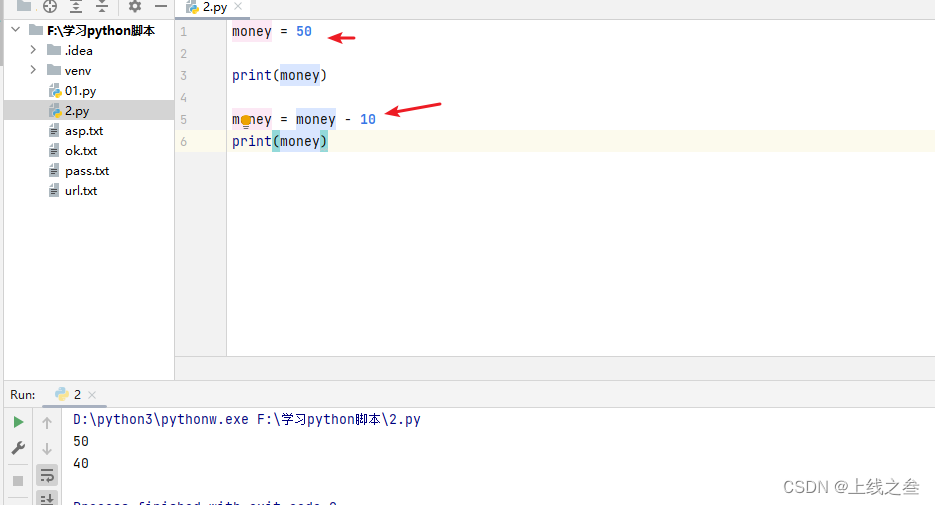Click print(money) on line 6

coord(279,141)
